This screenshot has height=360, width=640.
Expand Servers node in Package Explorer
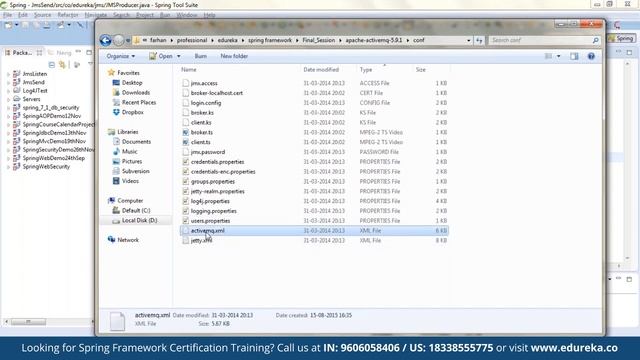[x=8, y=99]
